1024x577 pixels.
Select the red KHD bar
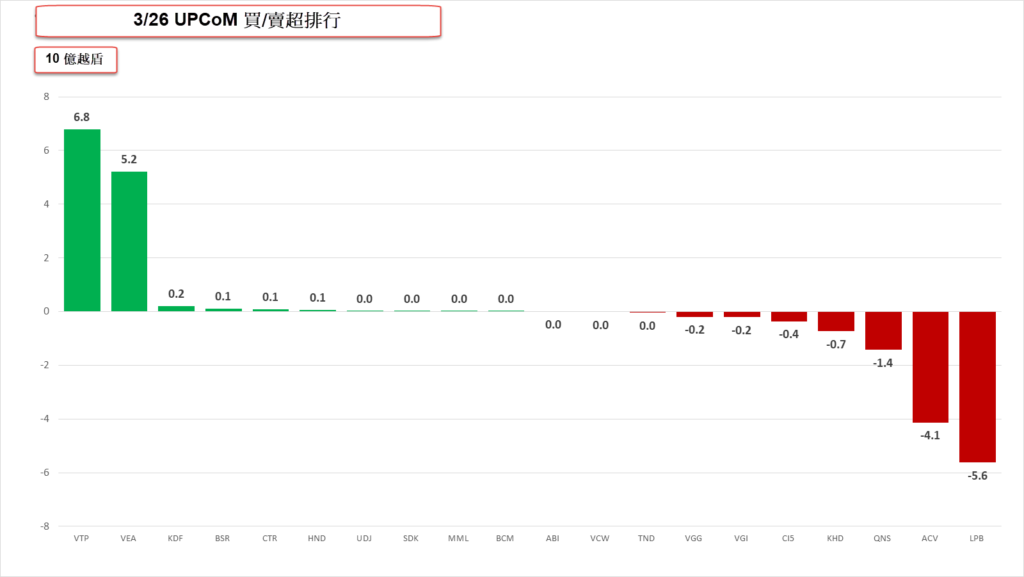coord(836,321)
